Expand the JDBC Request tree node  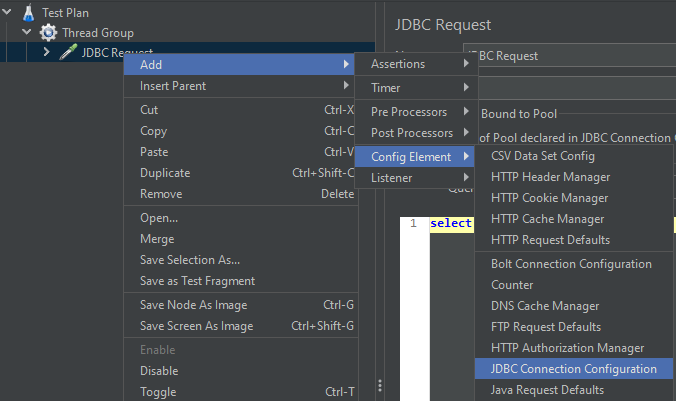click(x=46, y=52)
